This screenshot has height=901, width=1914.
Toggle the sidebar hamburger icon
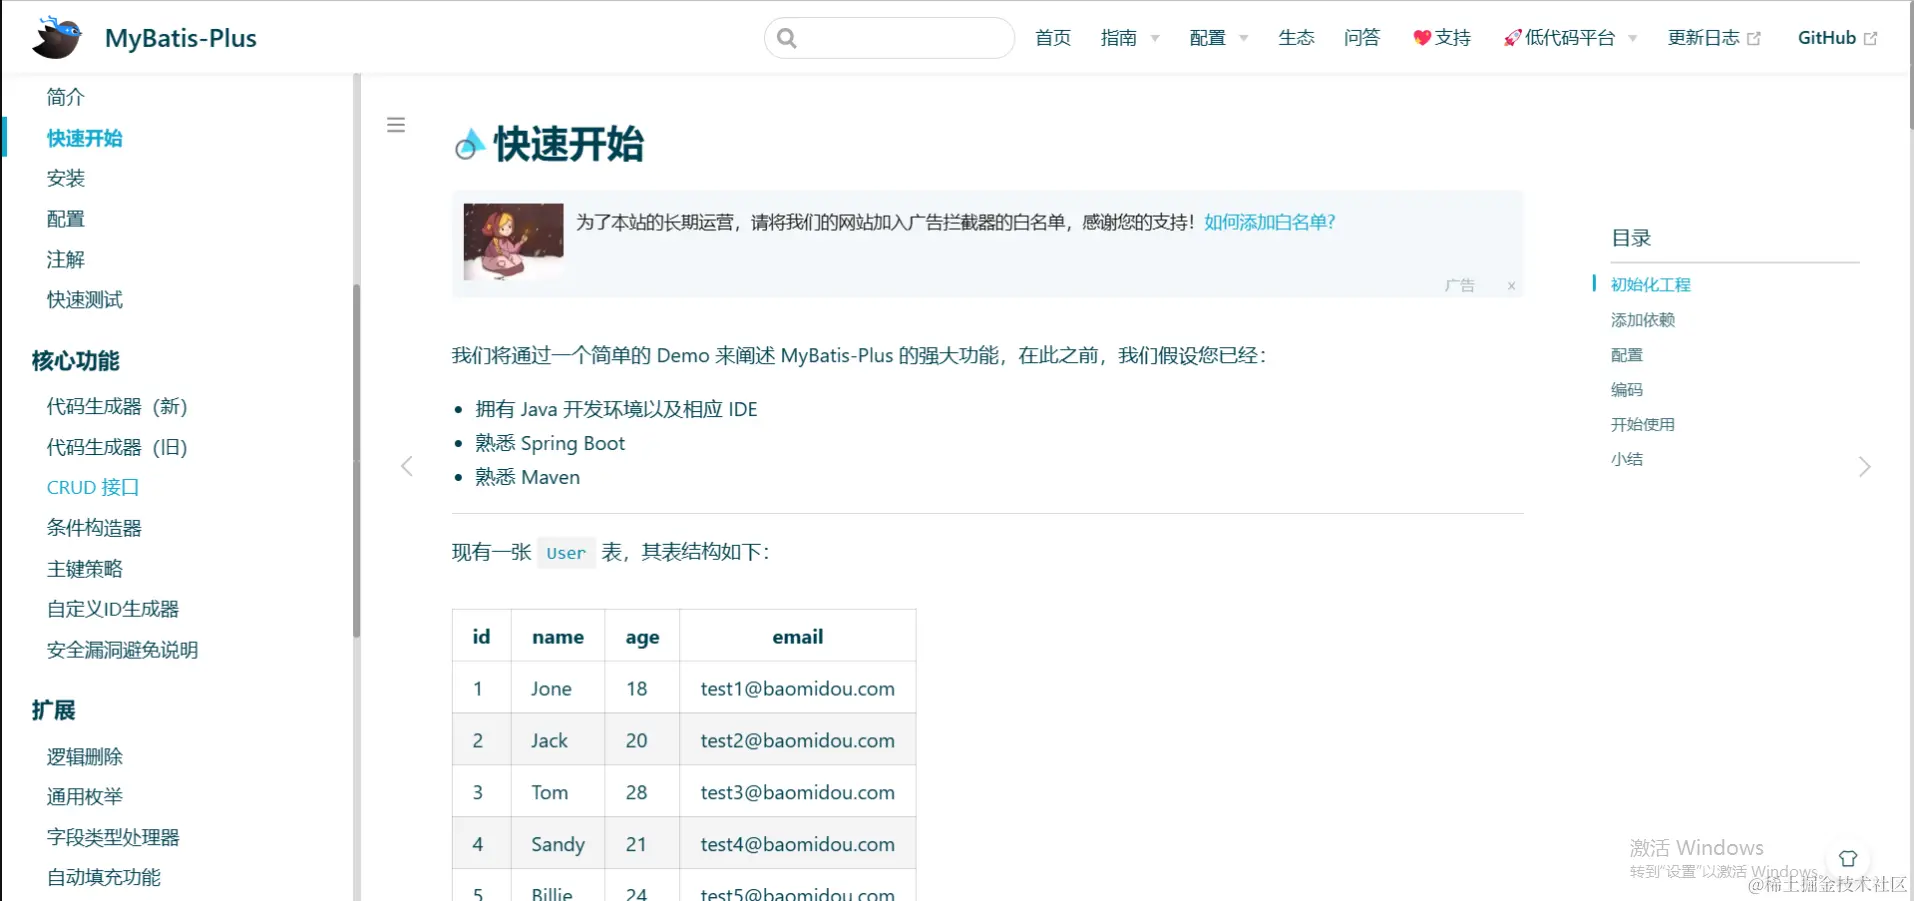tap(396, 125)
